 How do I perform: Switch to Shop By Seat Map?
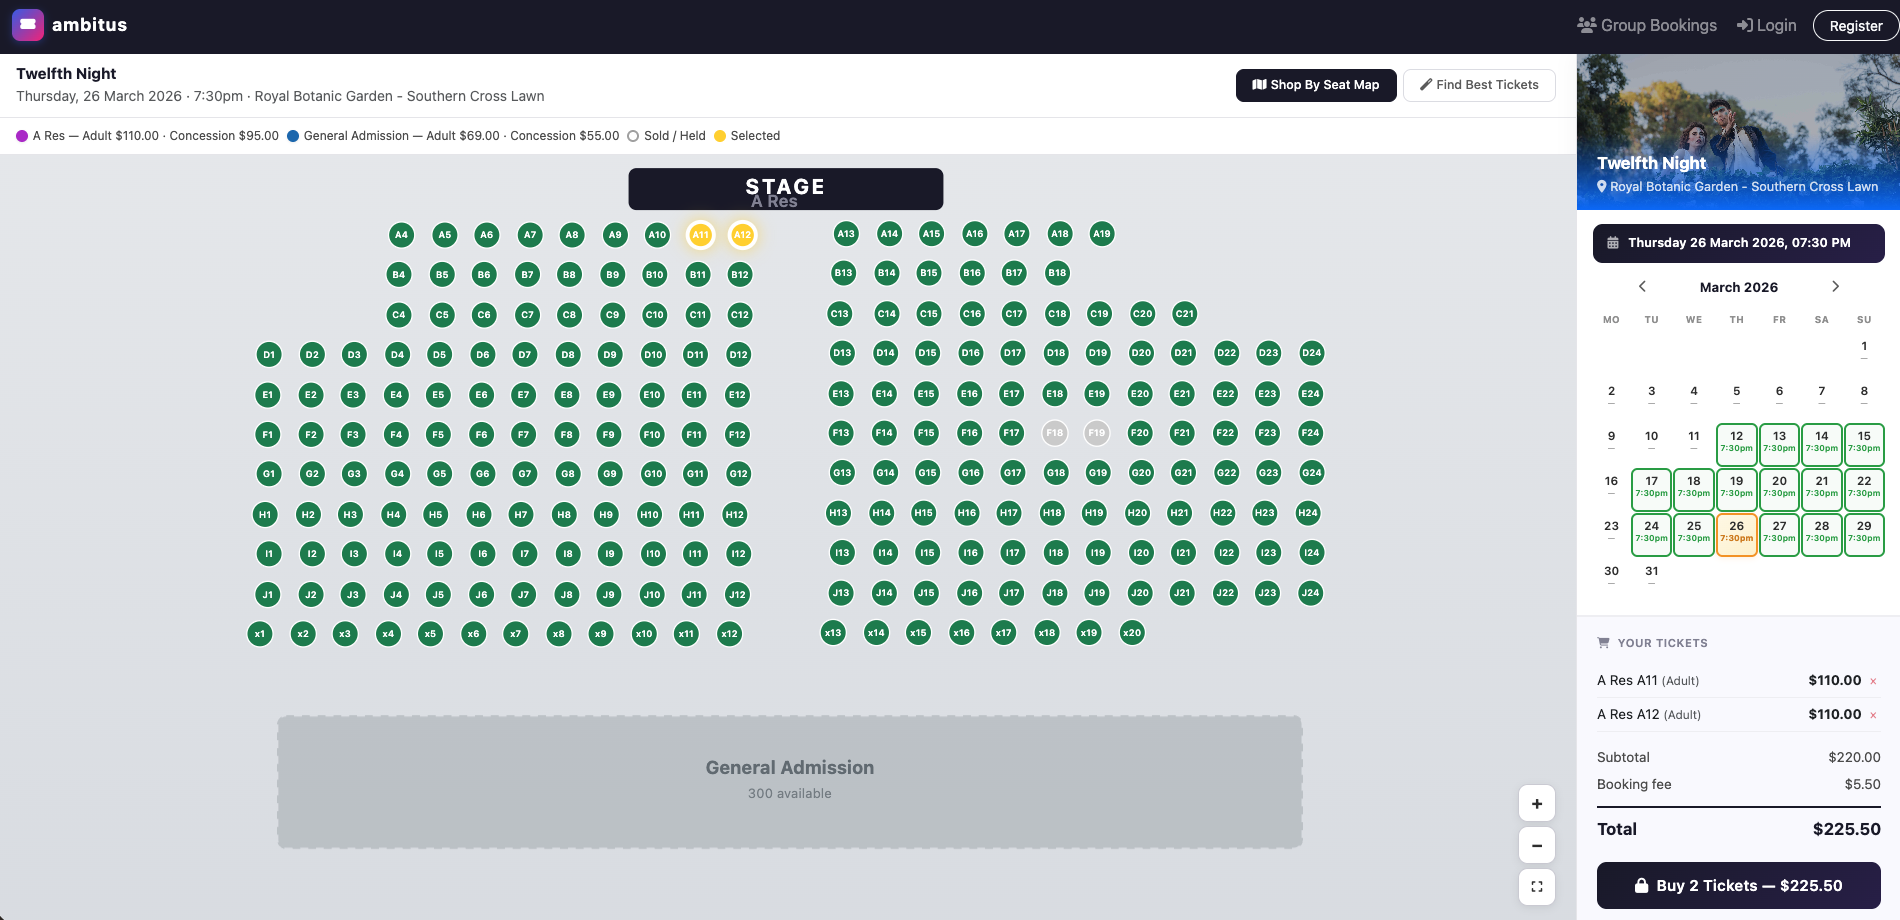(x=1316, y=85)
